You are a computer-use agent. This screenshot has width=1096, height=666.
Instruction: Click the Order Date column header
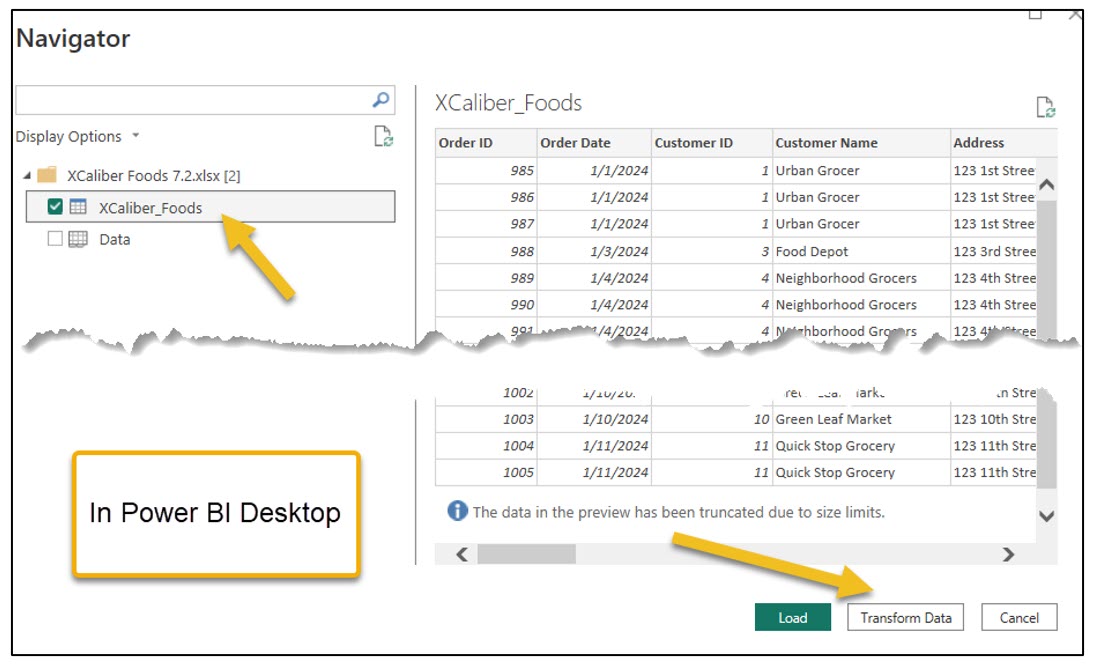pyautogui.click(x=594, y=143)
